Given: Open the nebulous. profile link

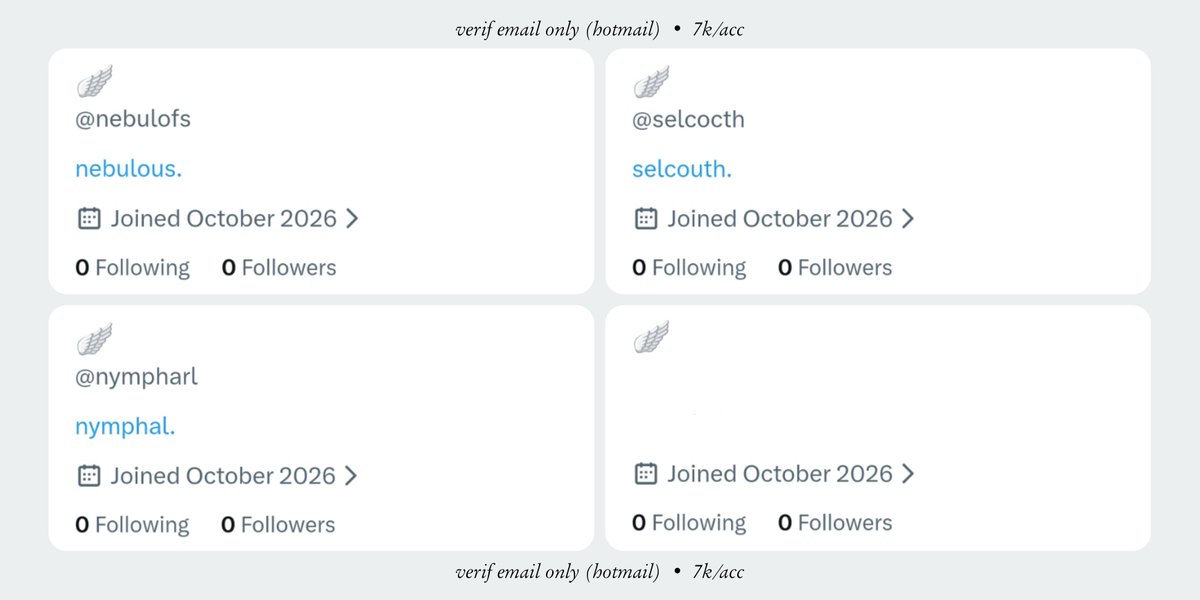Looking at the screenshot, I should pyautogui.click(x=129, y=169).
